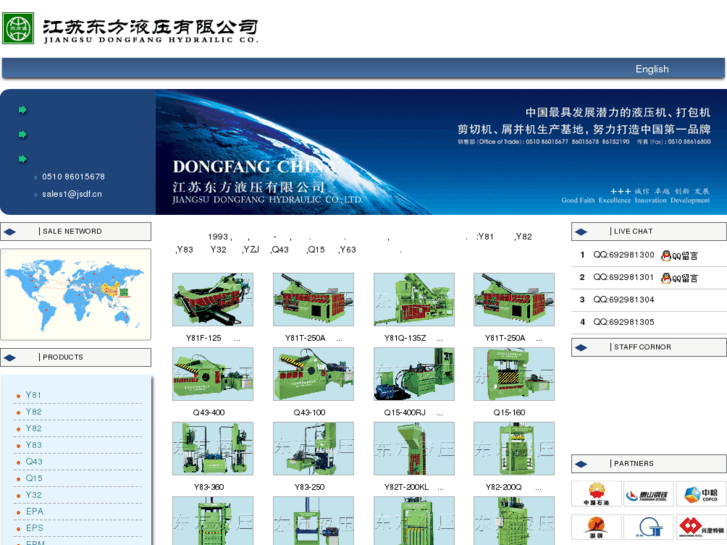Click the PARTNERS panel title

coord(633,463)
